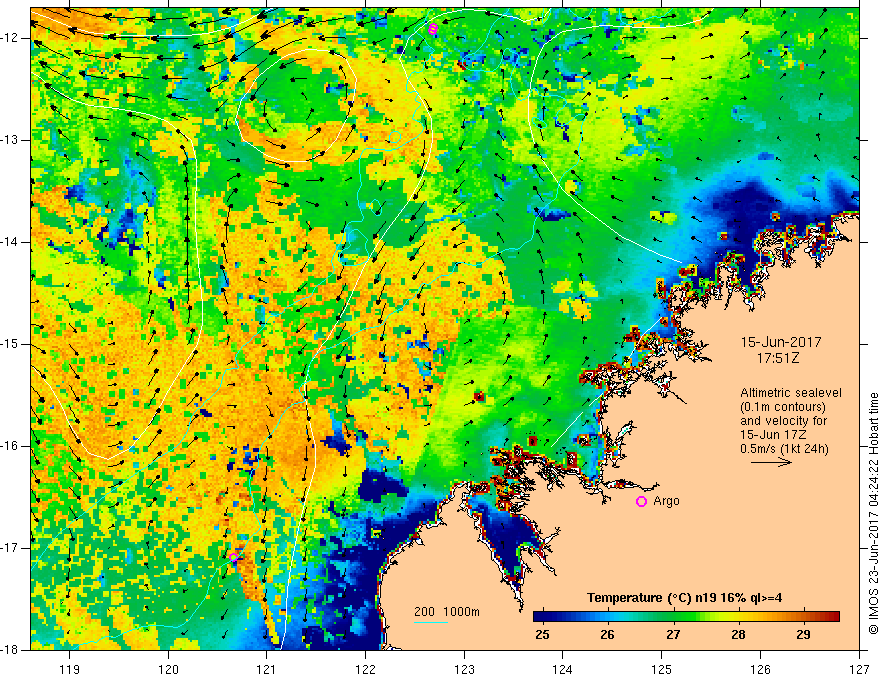Click latitude axis label '-12'
880x680 pixels.
click(x=10, y=38)
